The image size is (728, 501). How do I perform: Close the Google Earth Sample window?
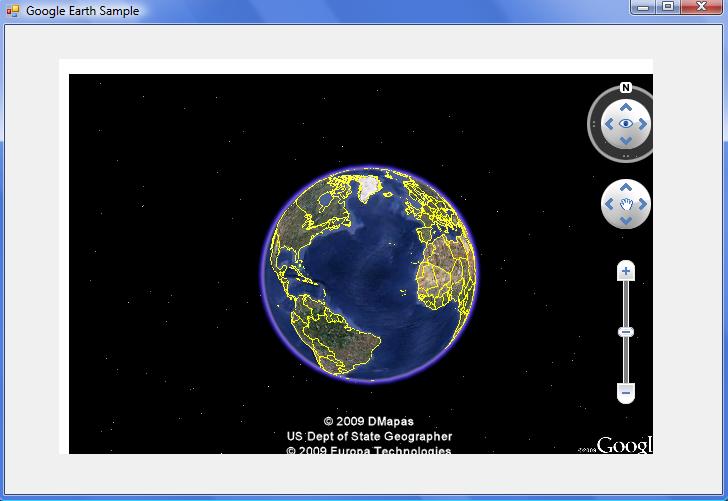tap(702, 7)
